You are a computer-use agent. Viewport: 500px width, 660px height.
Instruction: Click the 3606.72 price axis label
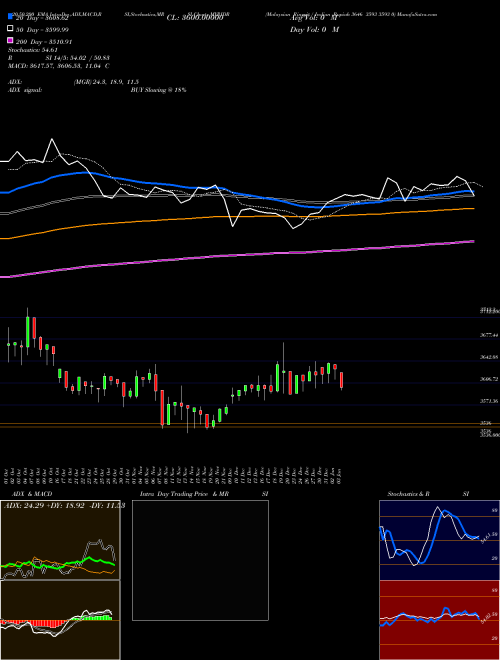[x=489, y=379]
